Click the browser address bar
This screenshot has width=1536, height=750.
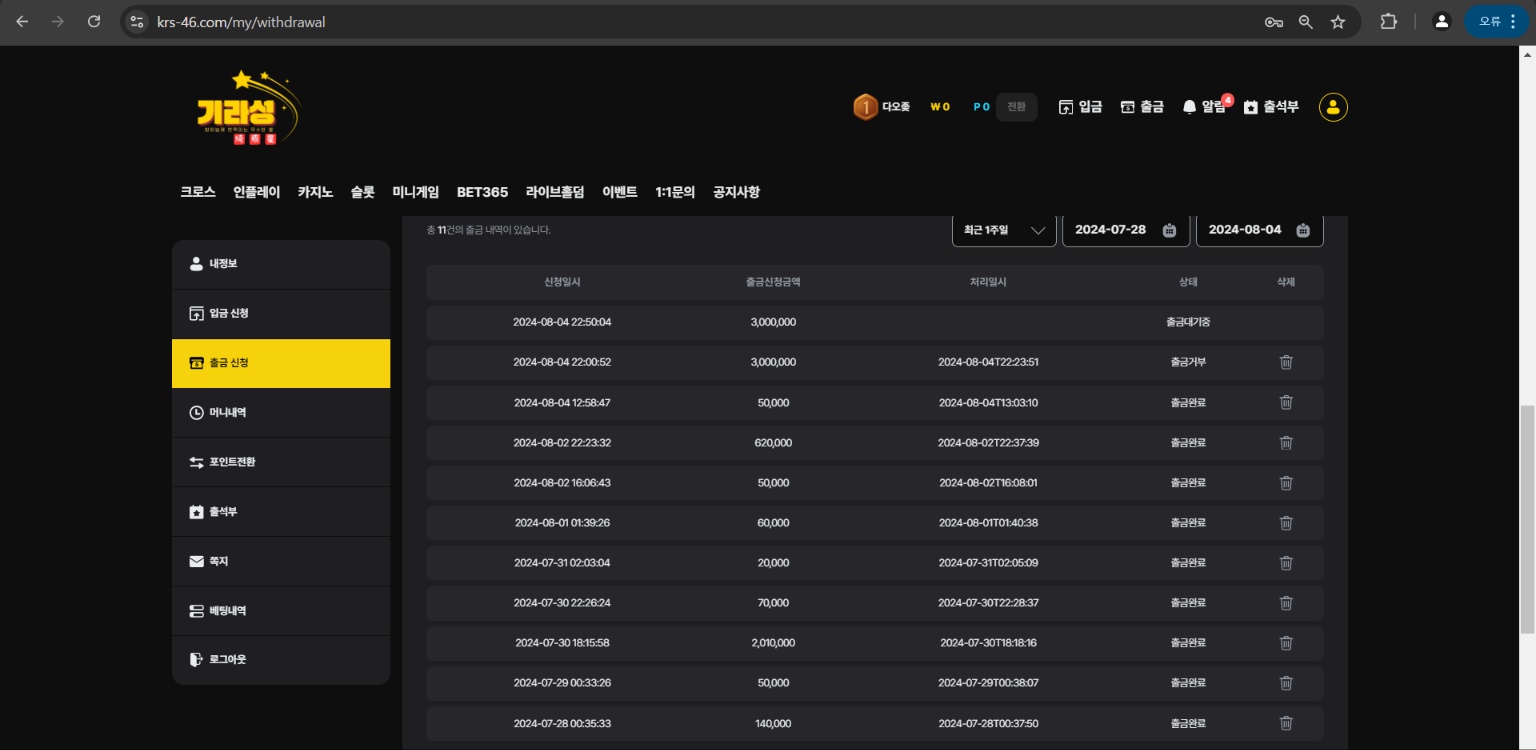point(700,22)
